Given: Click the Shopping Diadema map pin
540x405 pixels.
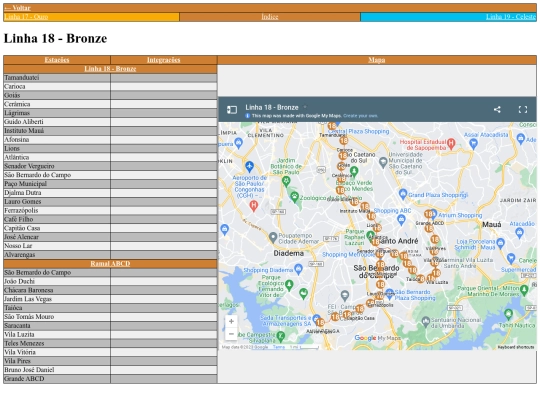Looking at the screenshot, I should [x=299, y=268].
